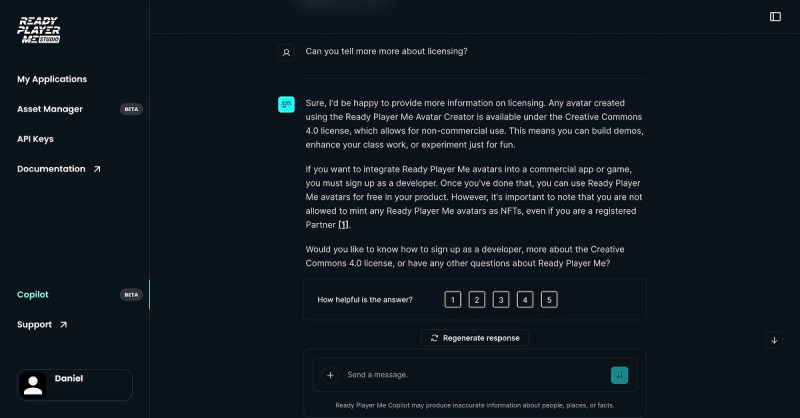Click the Ready Player Me Studio logo
The image size is (800, 418).
39,30
